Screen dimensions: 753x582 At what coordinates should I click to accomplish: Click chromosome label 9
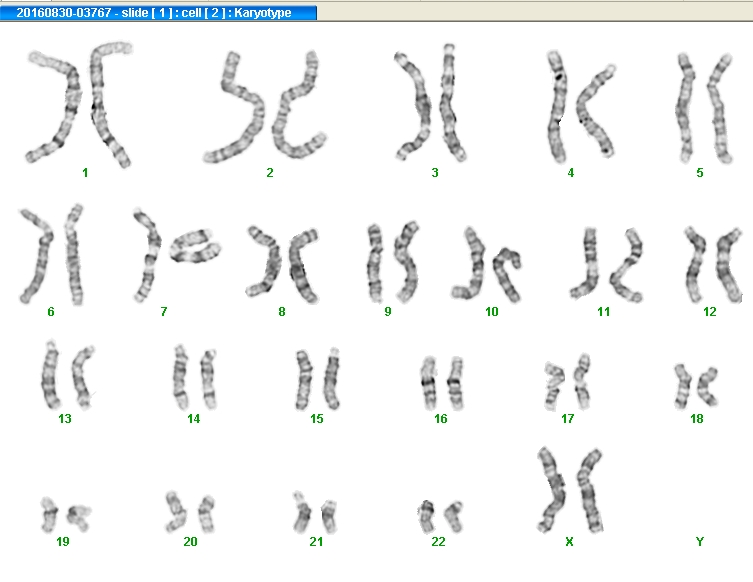[x=388, y=312]
